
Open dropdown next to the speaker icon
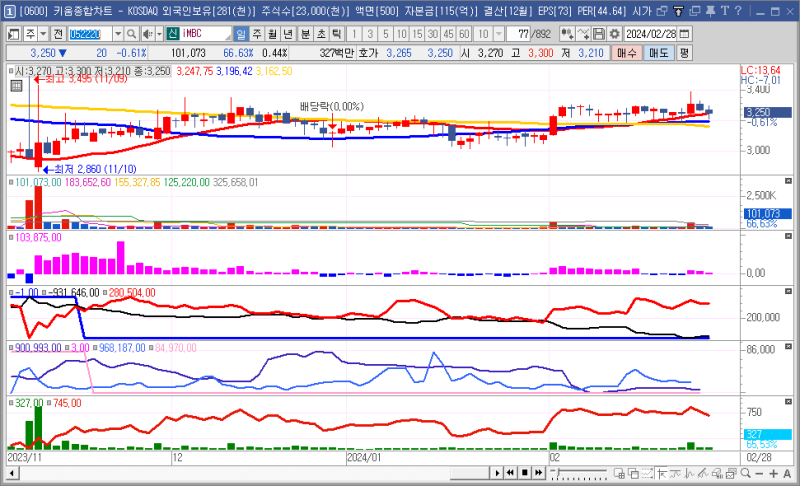click(x=159, y=33)
